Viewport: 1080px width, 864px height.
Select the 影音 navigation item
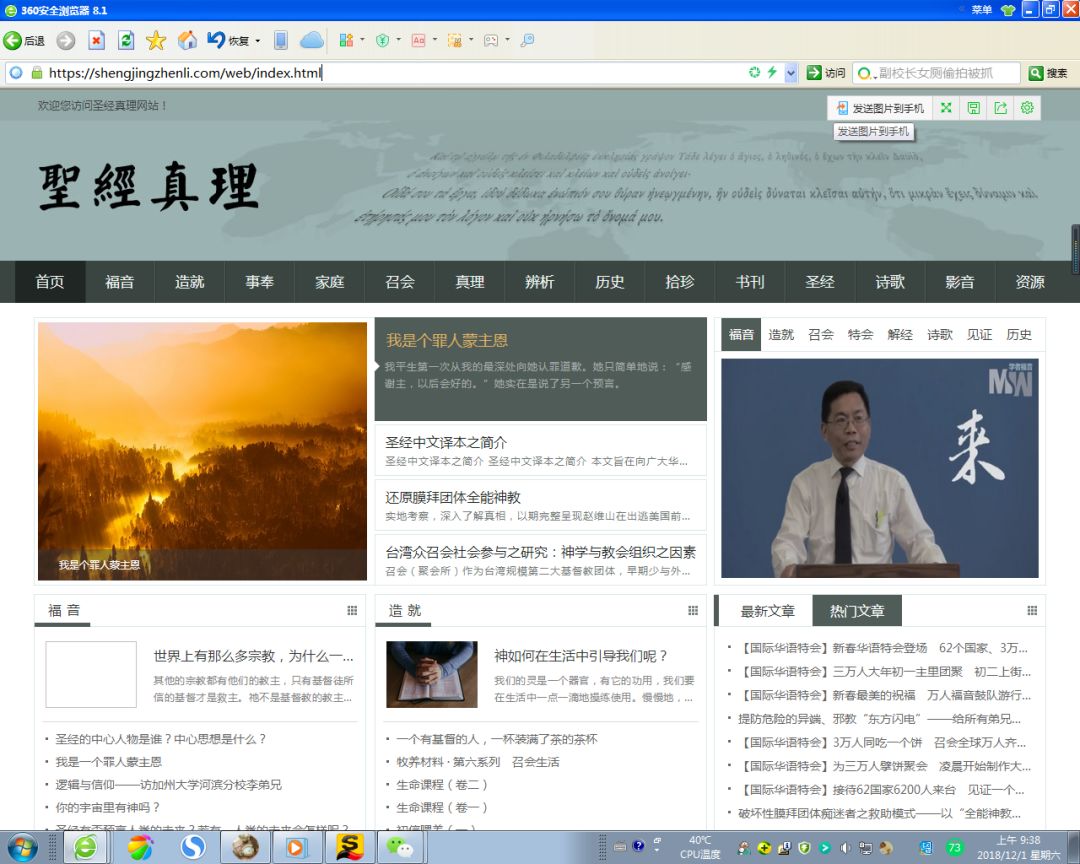click(x=959, y=282)
